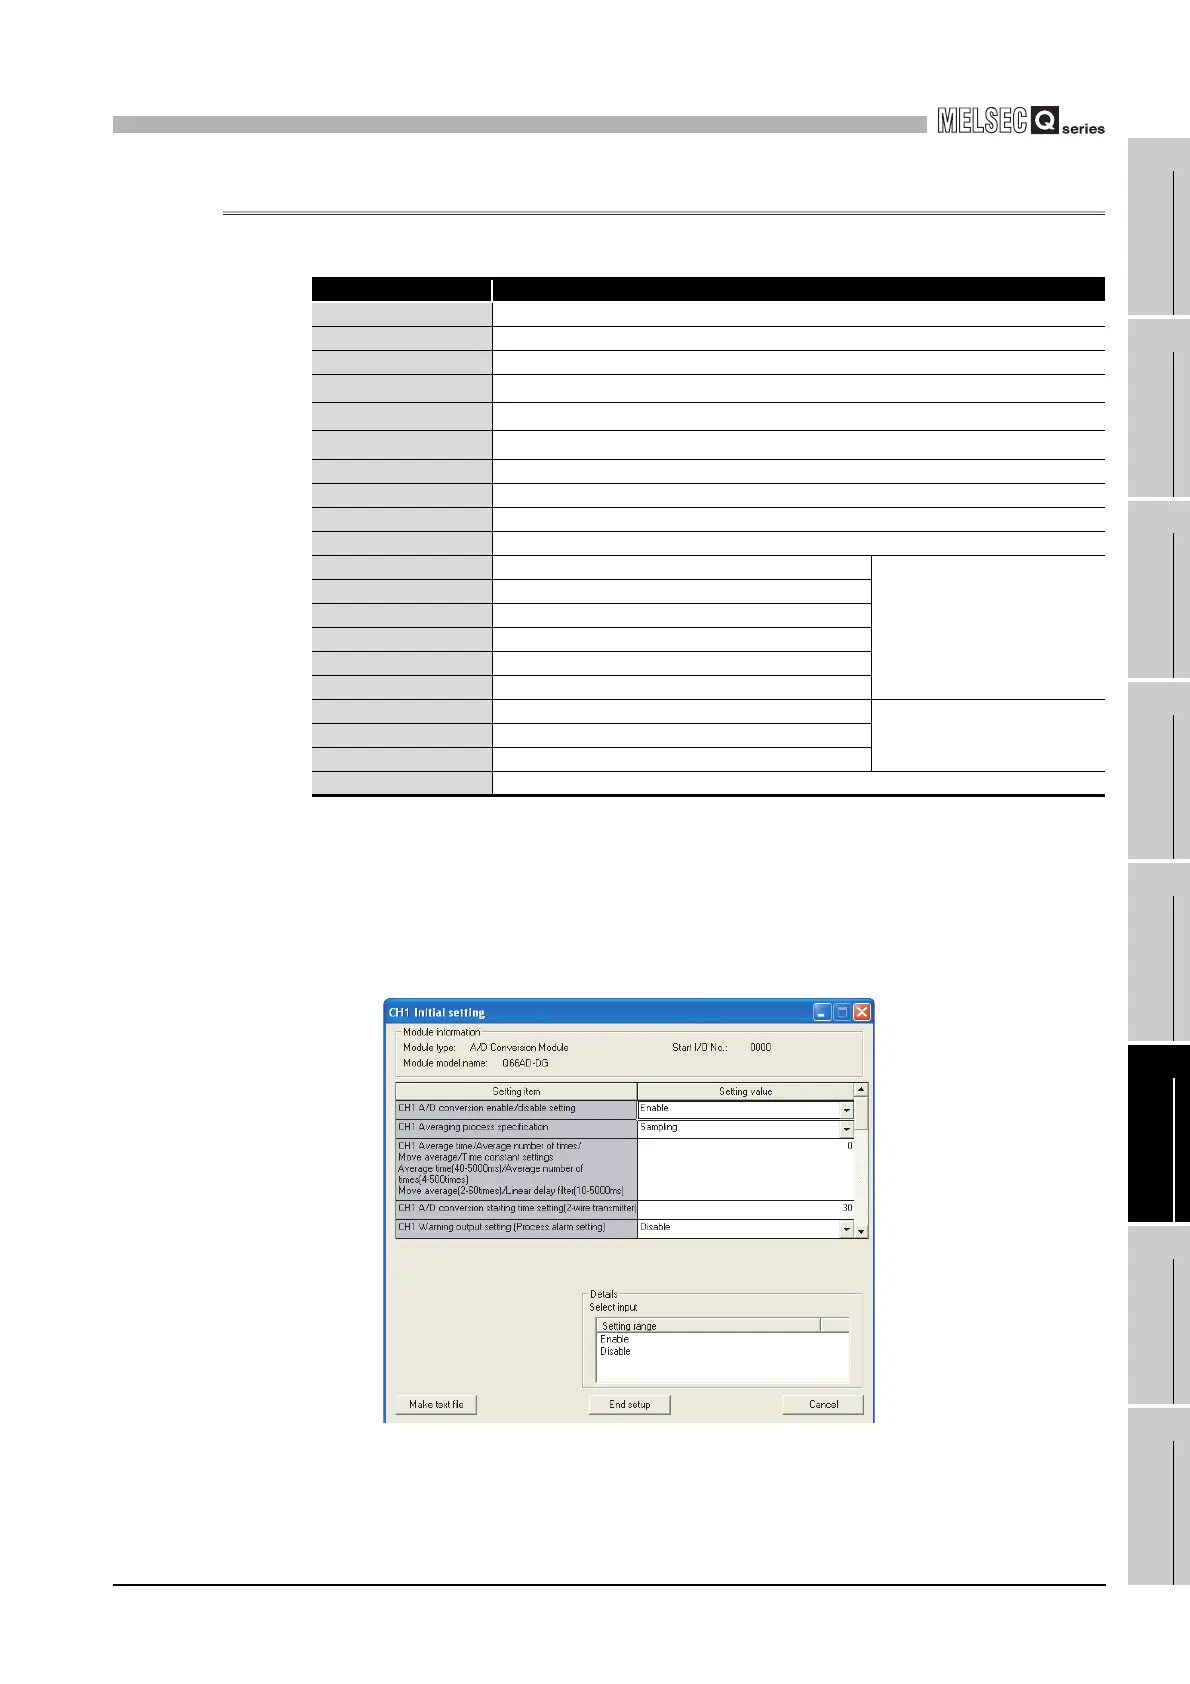Select the CH1 Warning output setting row label

point(516,1228)
